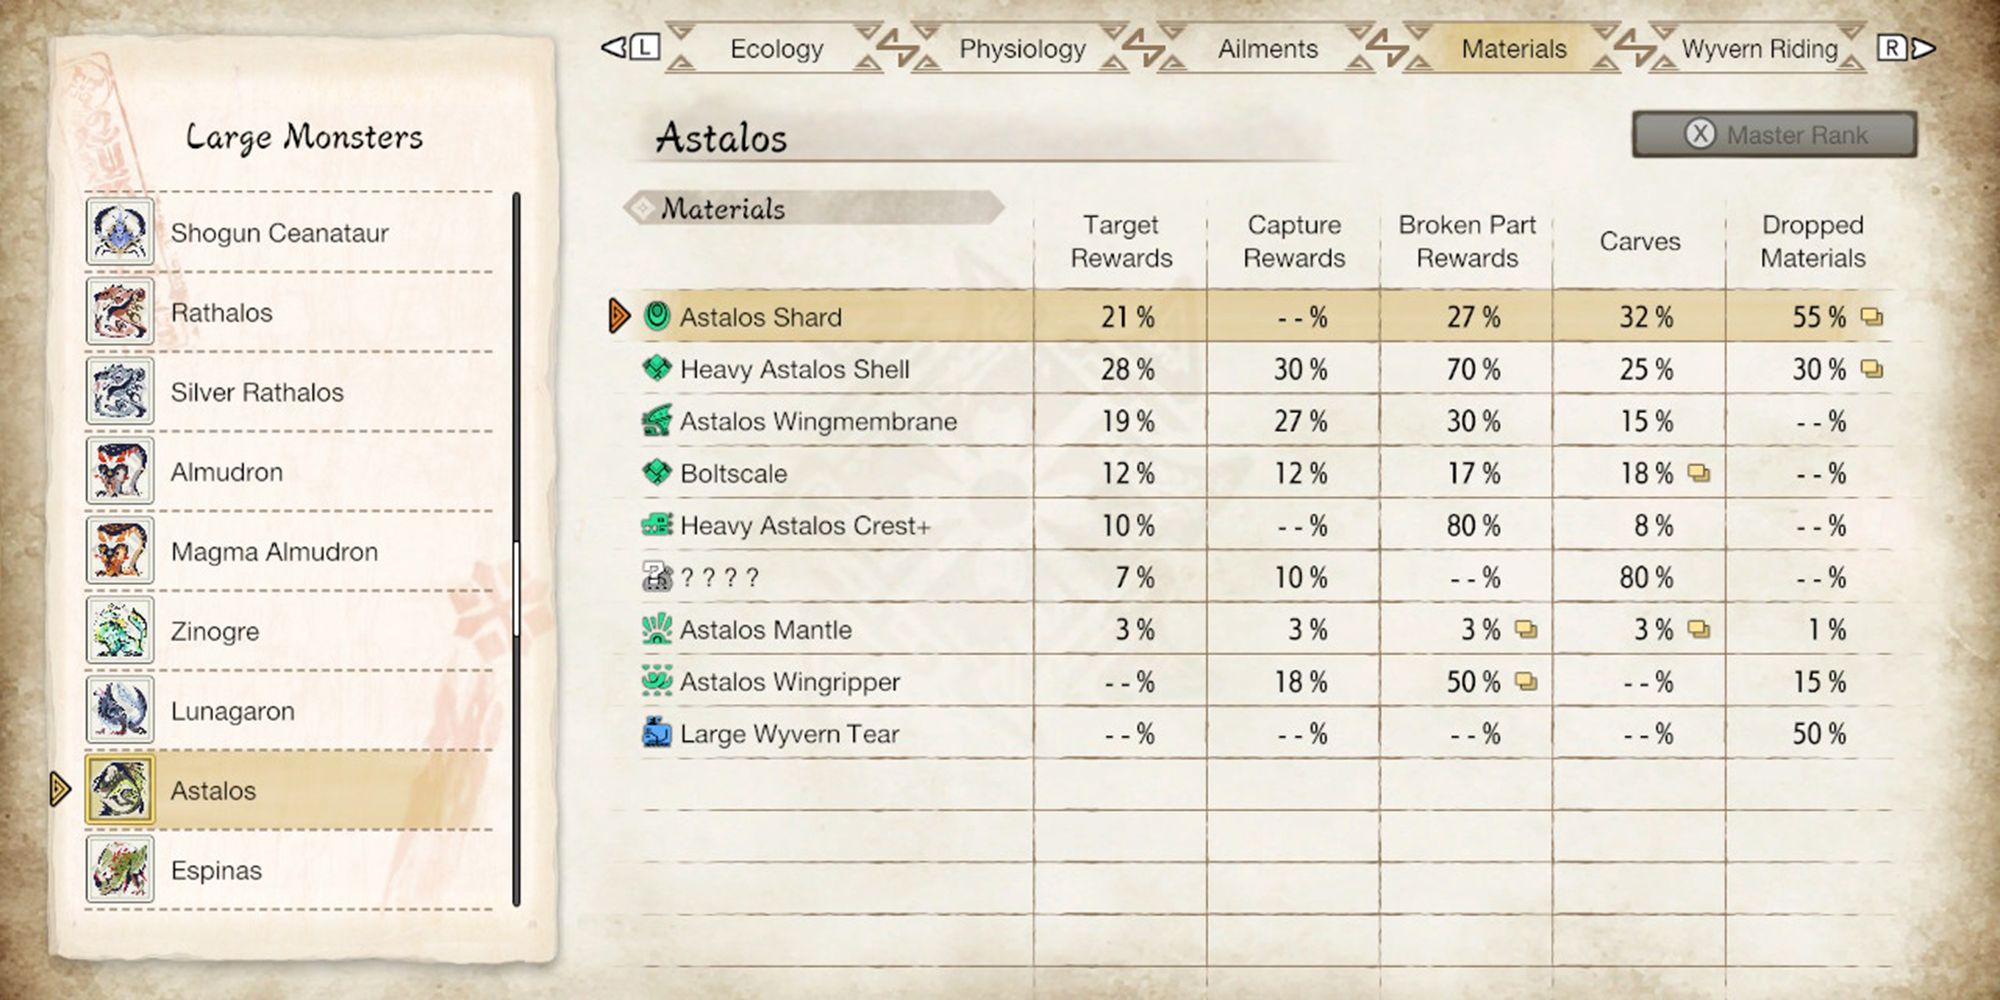Open the Wyvern Riding tab
The image size is (2000, 1000).
1760,49
